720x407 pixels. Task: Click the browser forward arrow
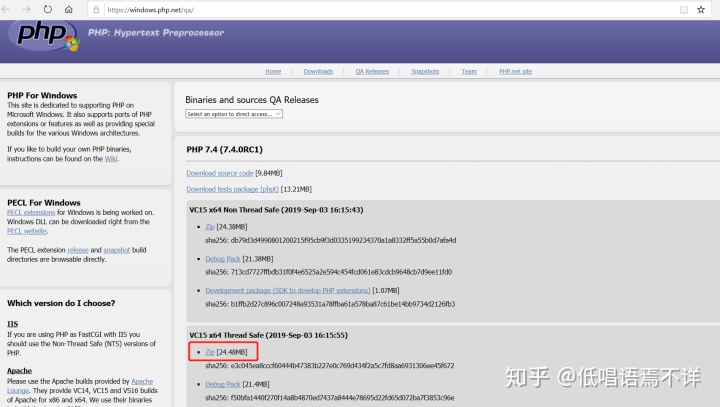pos(26,9)
